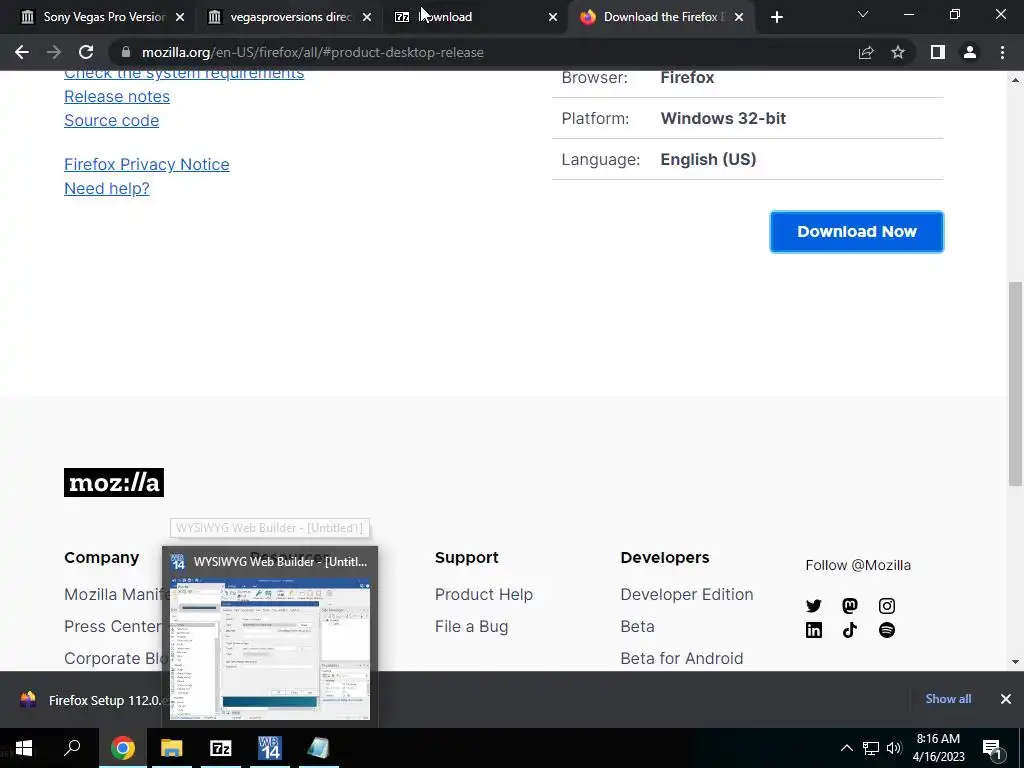Click the address bar URL field
The image size is (1024, 768).
483,52
